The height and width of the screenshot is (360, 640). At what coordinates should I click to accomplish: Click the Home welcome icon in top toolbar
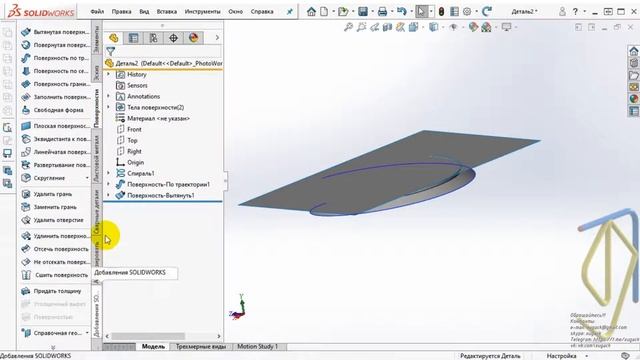point(311,11)
